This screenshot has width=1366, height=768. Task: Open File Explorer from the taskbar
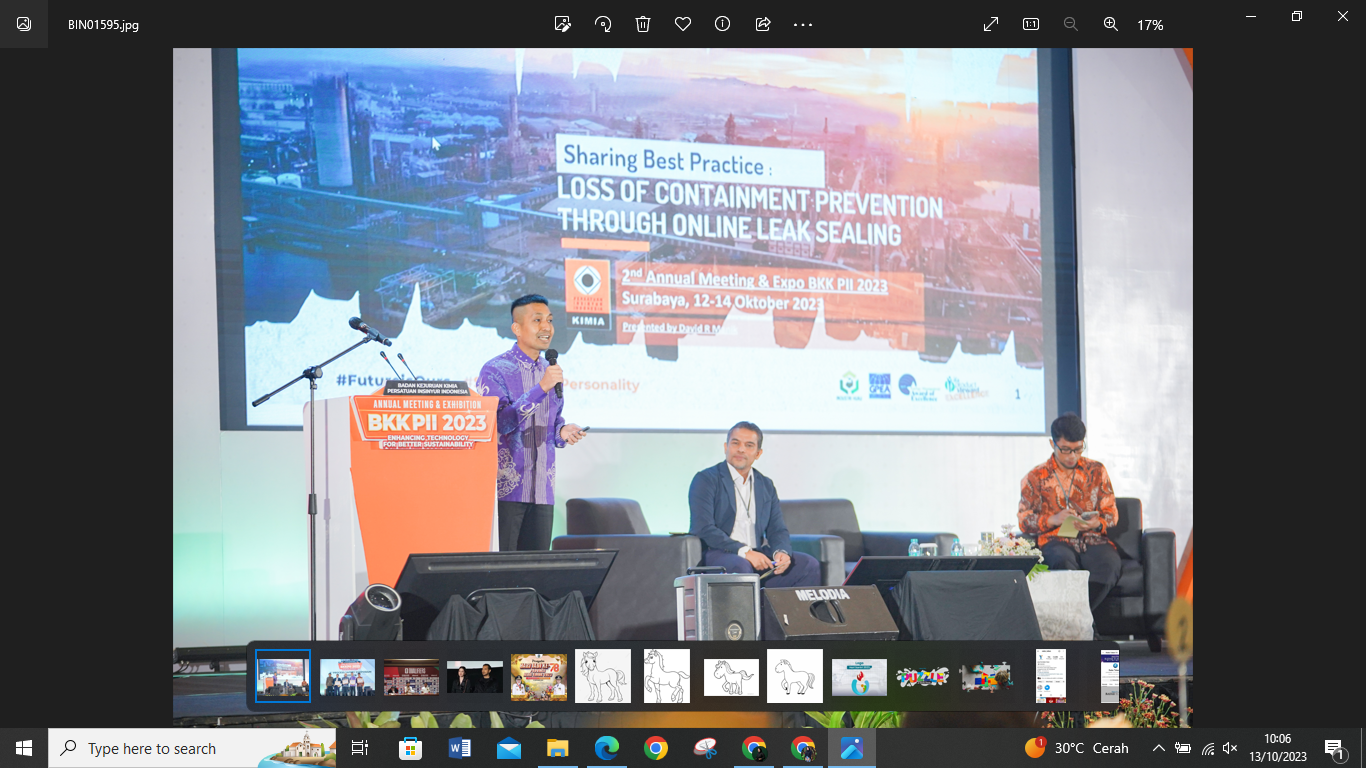point(557,748)
